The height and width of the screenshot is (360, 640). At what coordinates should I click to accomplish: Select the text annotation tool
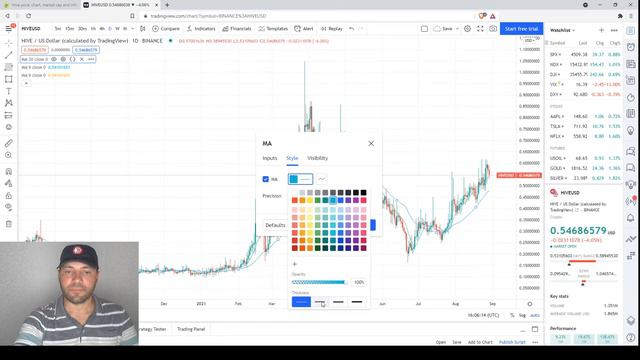[9, 91]
